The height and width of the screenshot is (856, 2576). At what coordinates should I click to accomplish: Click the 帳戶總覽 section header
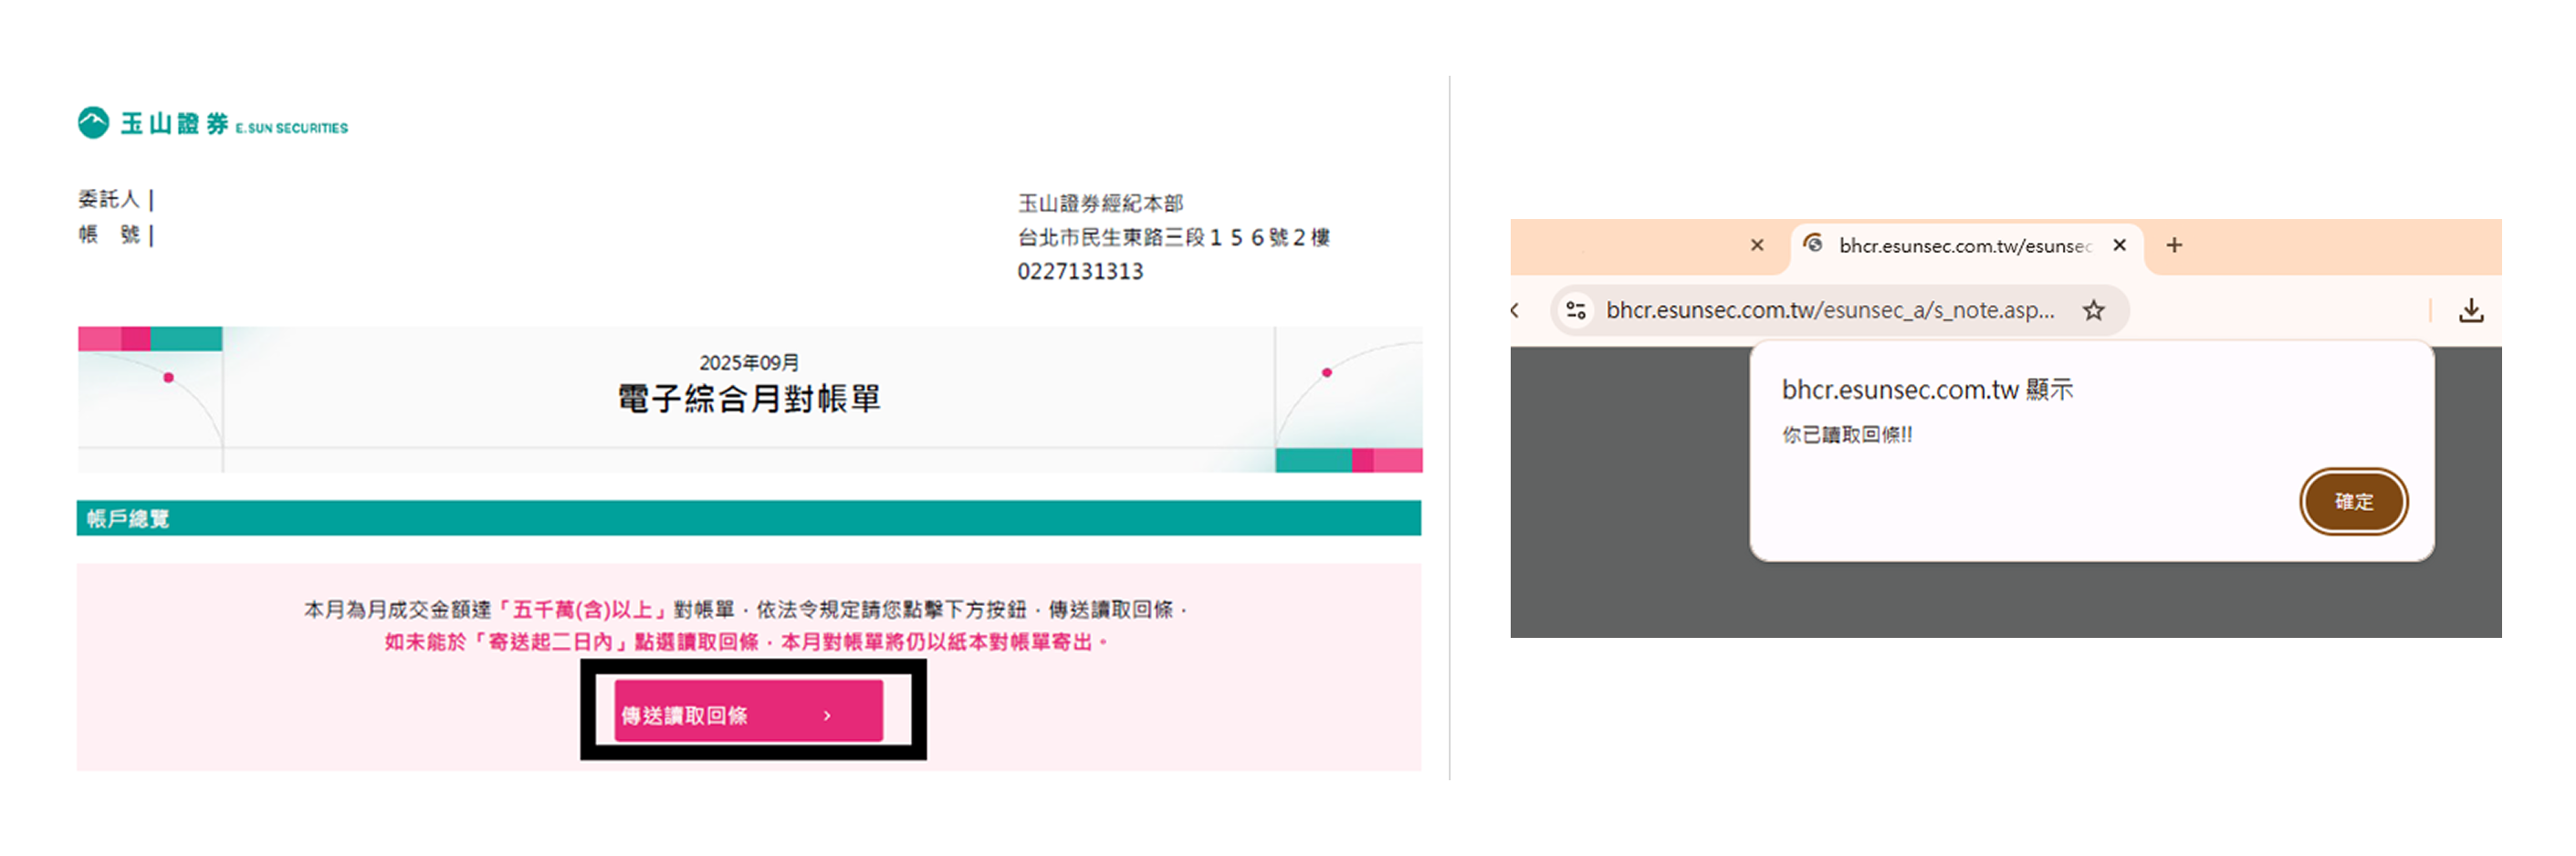[x=128, y=519]
